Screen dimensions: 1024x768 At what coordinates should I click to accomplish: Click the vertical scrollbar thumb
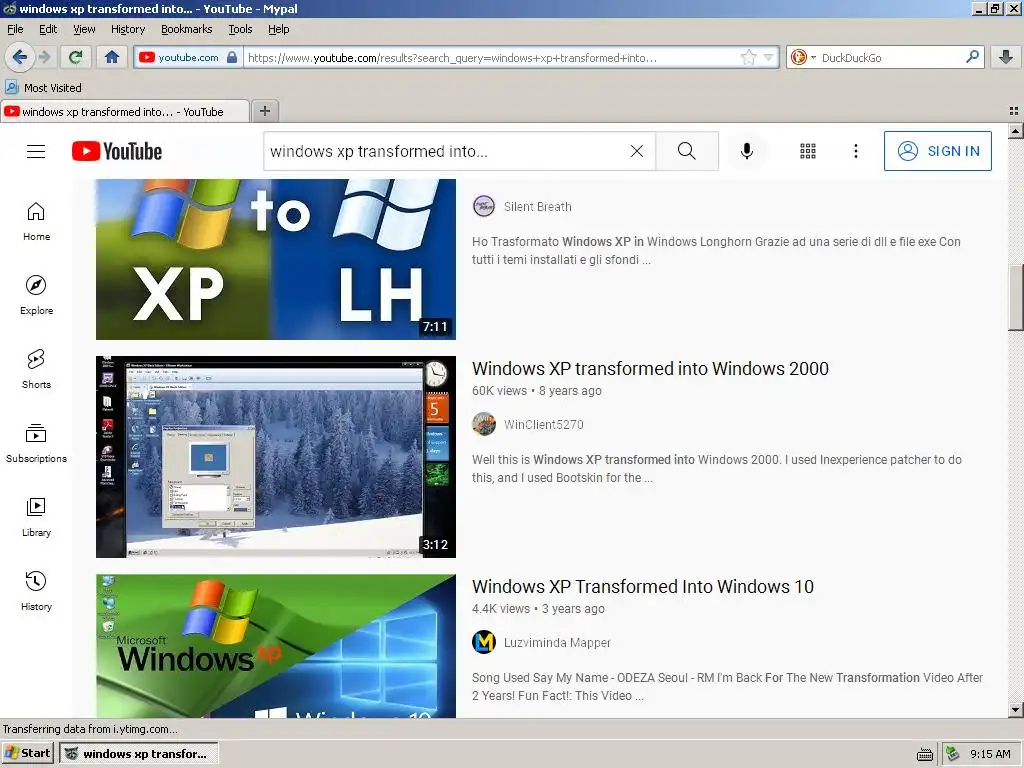click(x=1015, y=298)
